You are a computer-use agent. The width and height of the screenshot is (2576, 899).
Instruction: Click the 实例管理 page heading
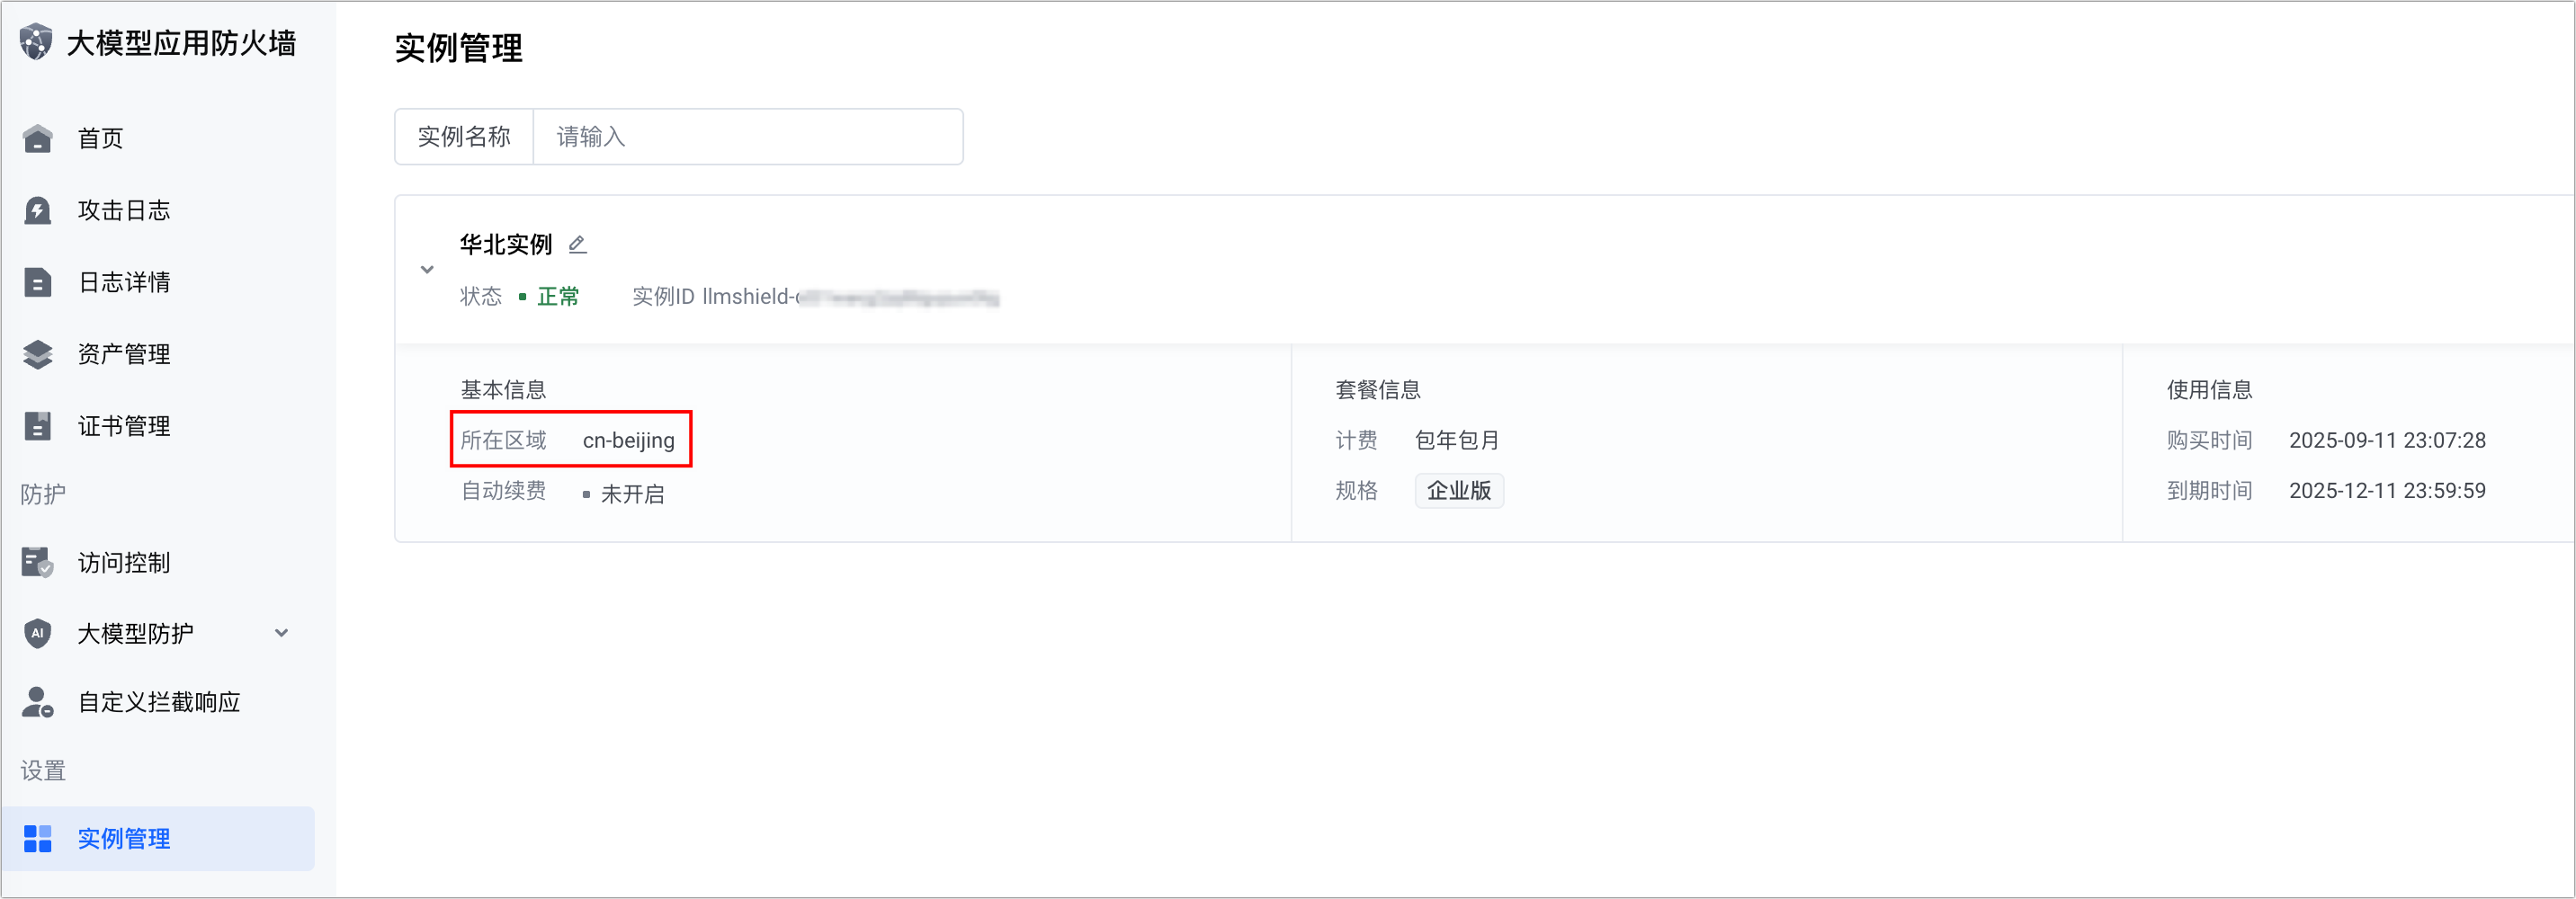458,48
